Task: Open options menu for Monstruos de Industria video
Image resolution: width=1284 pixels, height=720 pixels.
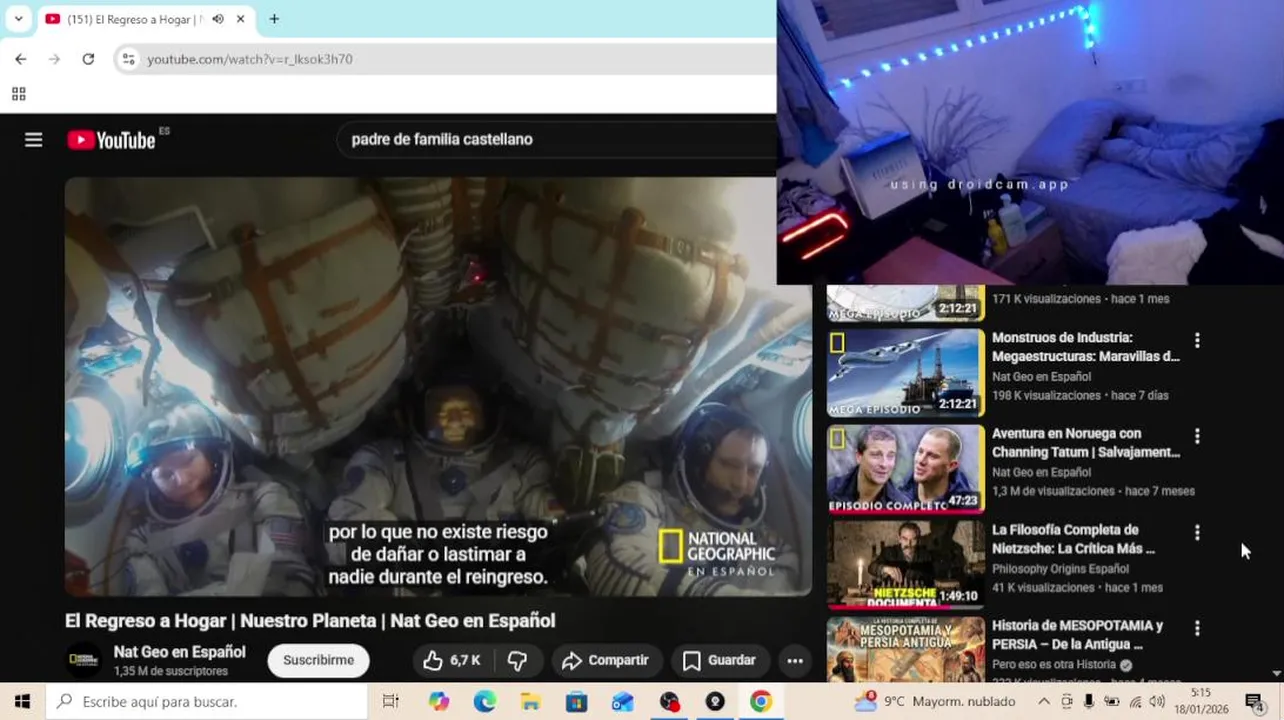Action: [x=1197, y=340]
